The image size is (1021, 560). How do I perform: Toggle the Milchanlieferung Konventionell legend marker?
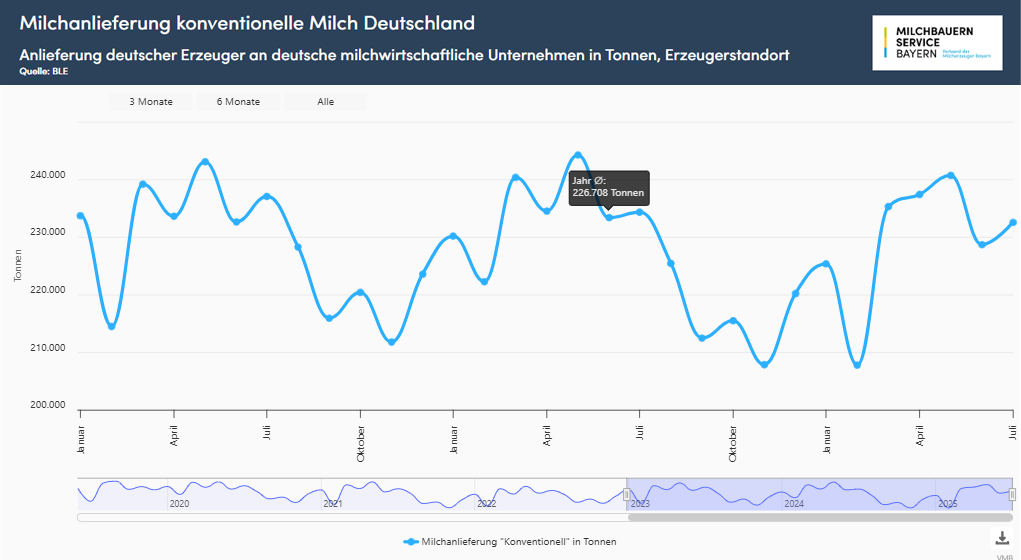411,541
